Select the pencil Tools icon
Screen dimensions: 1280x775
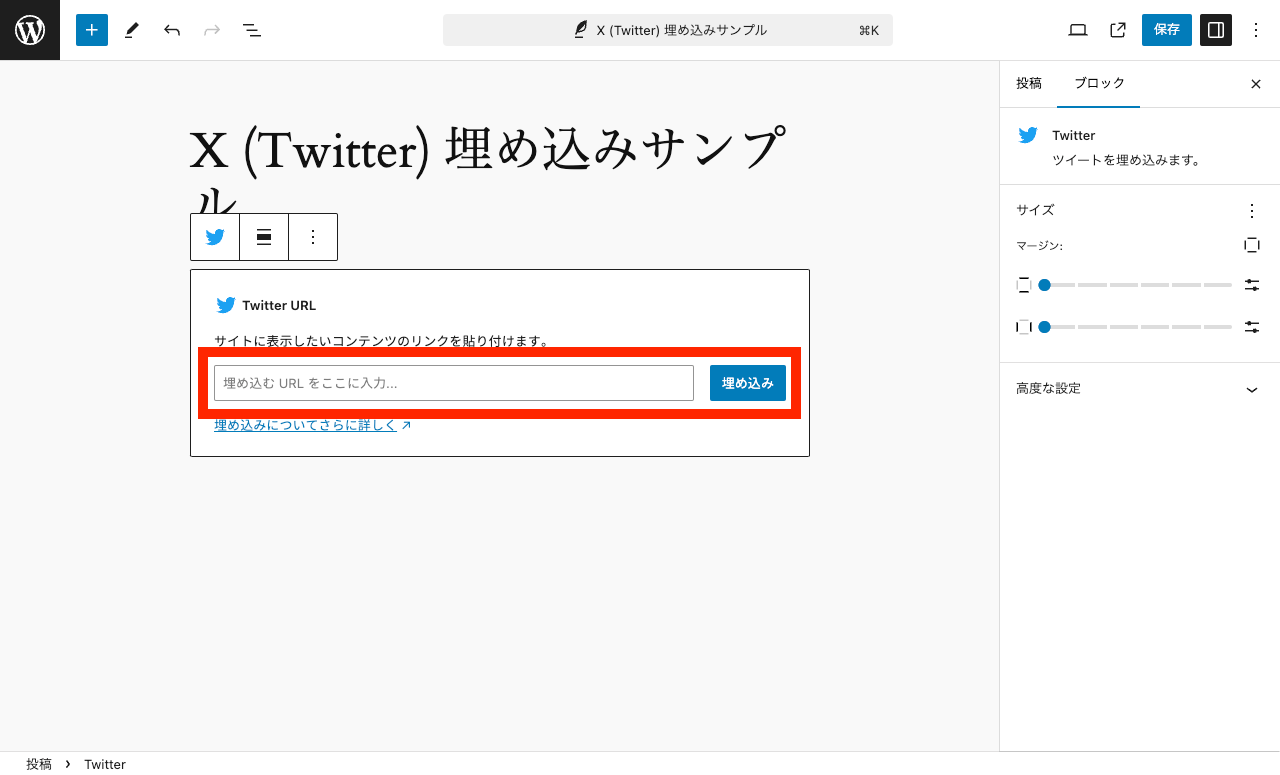[x=132, y=30]
